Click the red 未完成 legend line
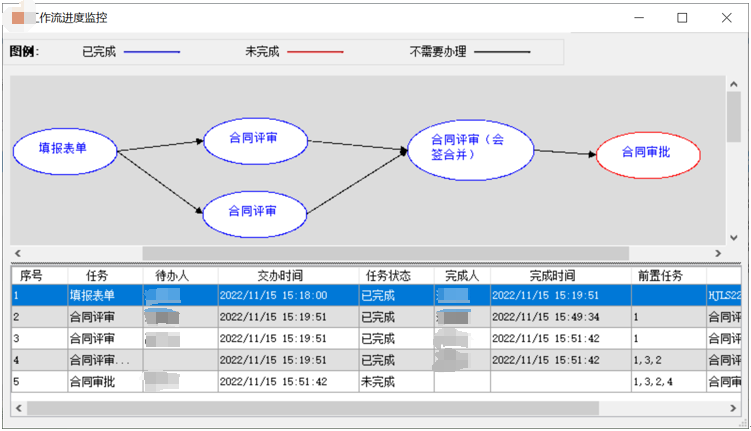This screenshot has height=431, width=751. point(315,52)
